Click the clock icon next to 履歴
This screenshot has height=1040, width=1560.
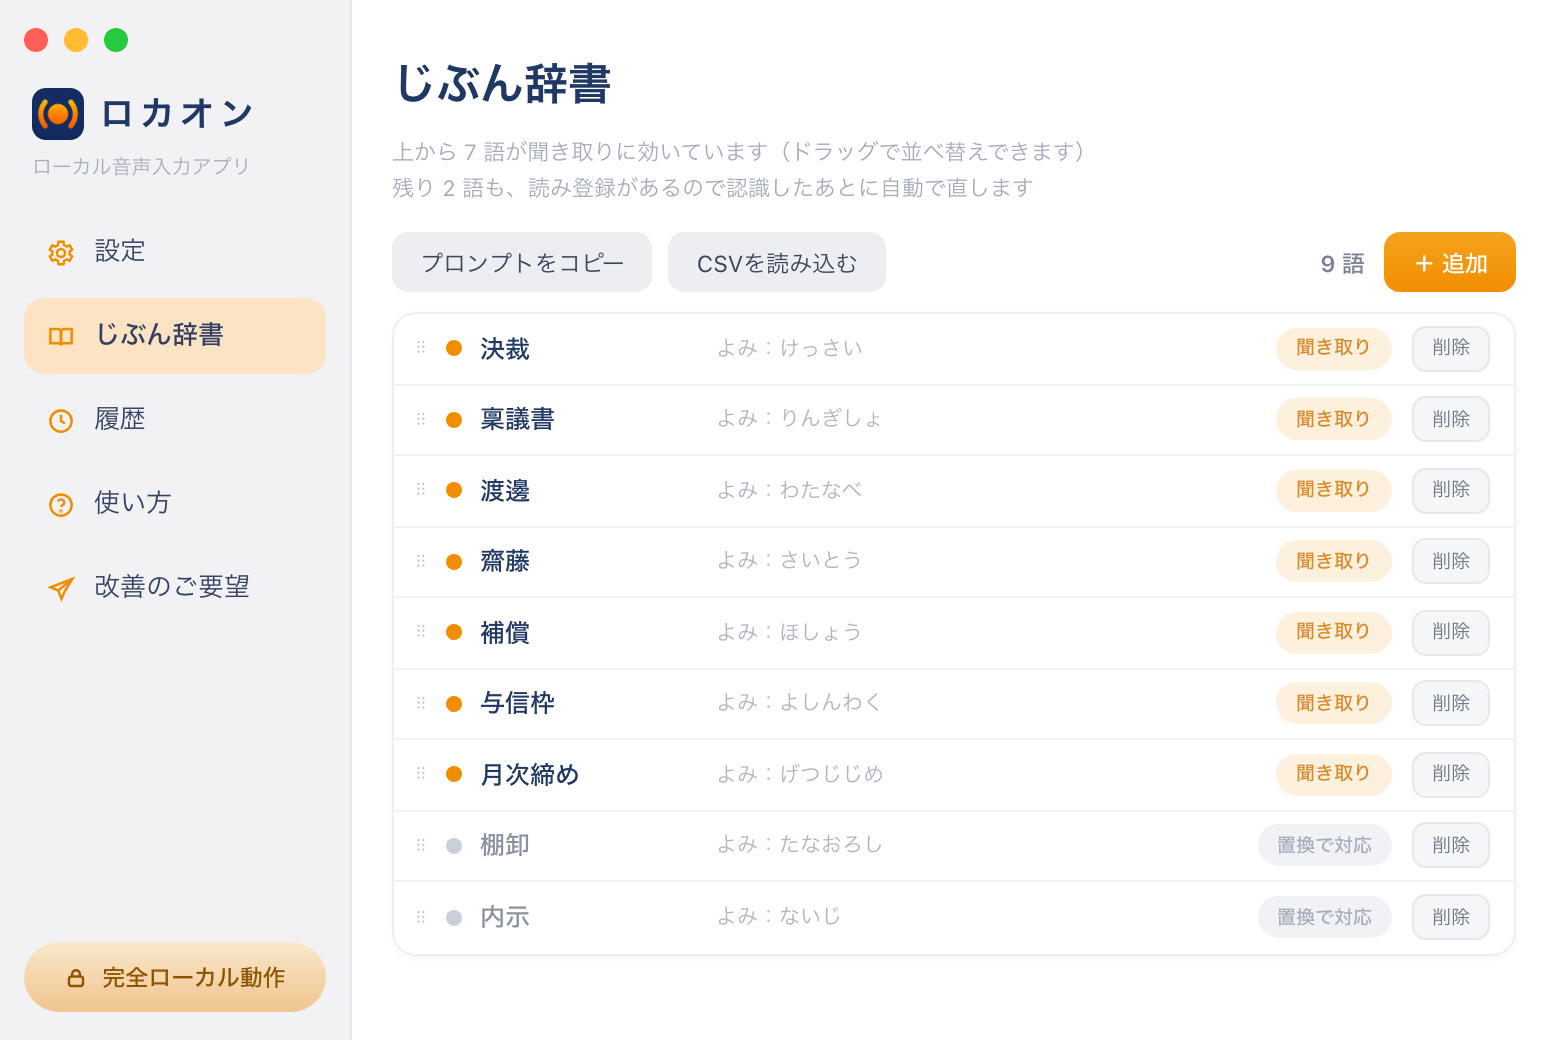[x=61, y=420]
